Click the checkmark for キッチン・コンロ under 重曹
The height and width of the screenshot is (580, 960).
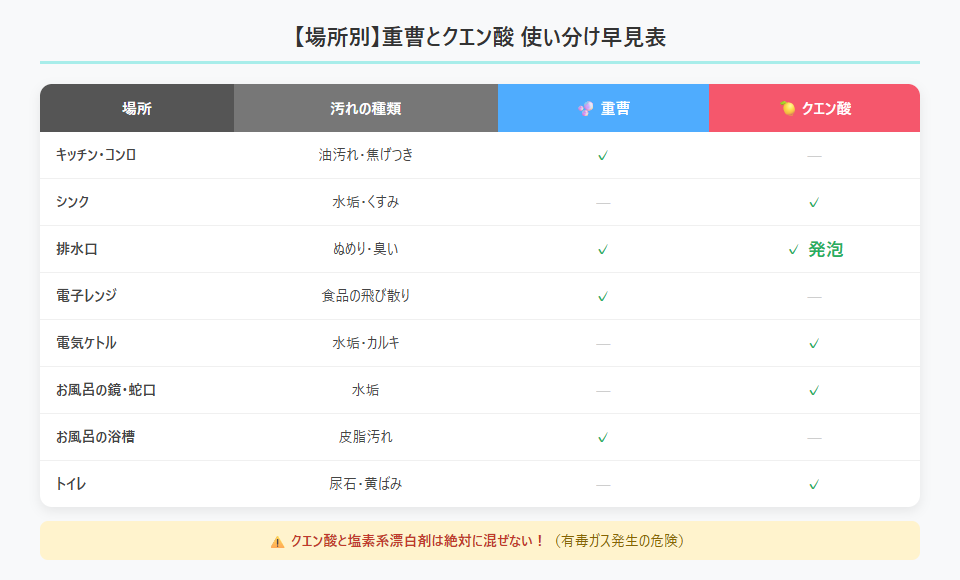pos(603,156)
